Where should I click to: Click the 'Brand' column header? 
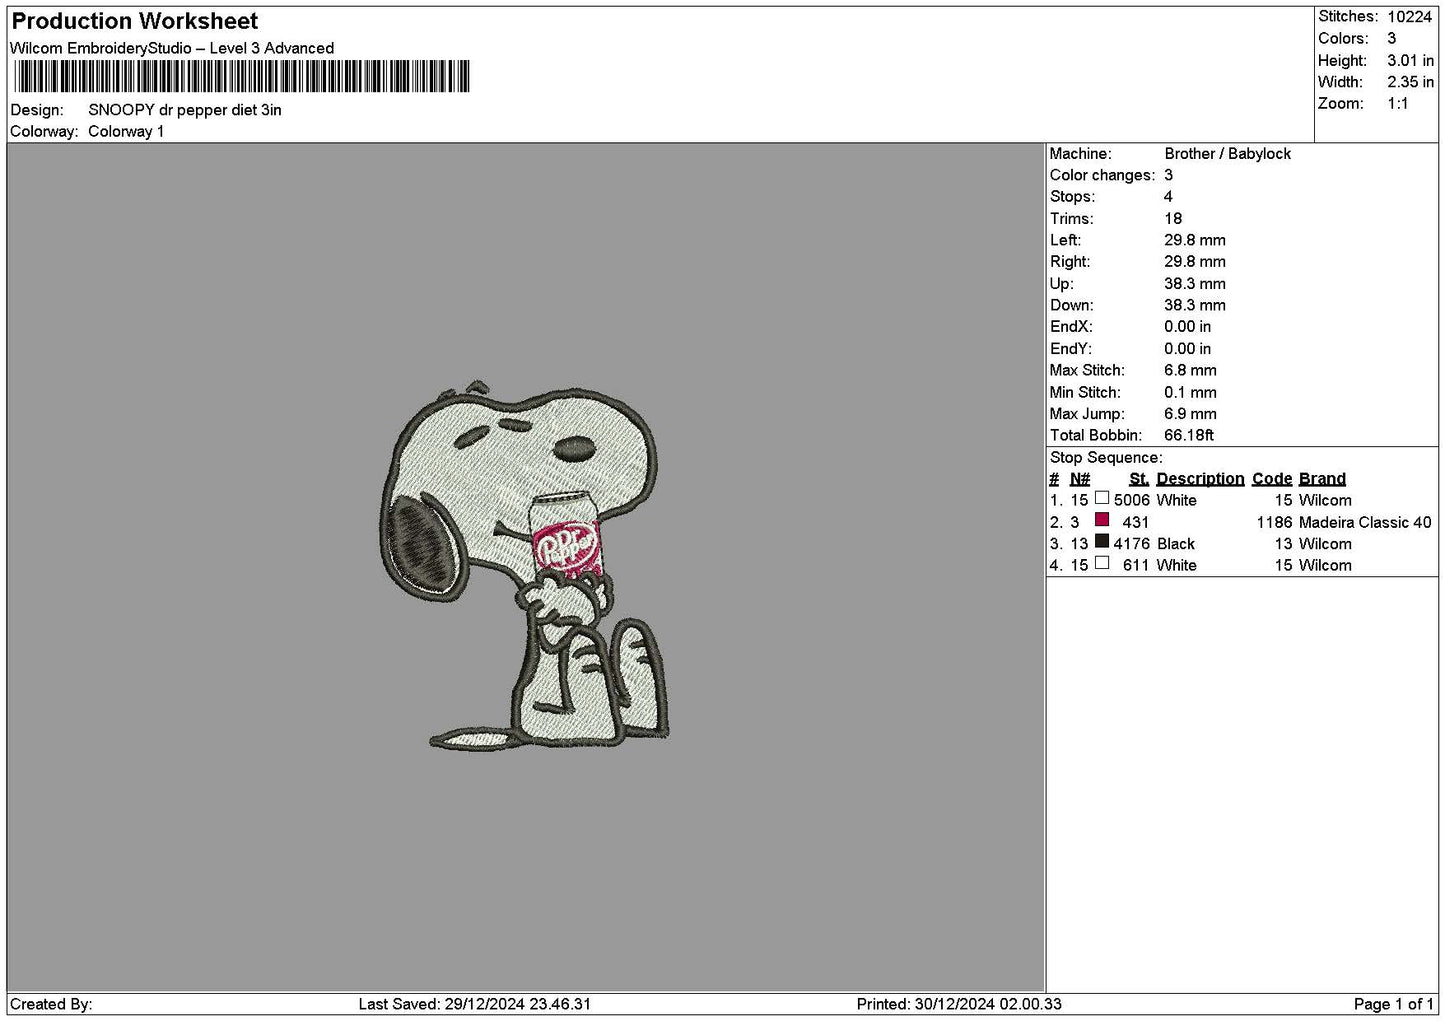[x=1322, y=479]
